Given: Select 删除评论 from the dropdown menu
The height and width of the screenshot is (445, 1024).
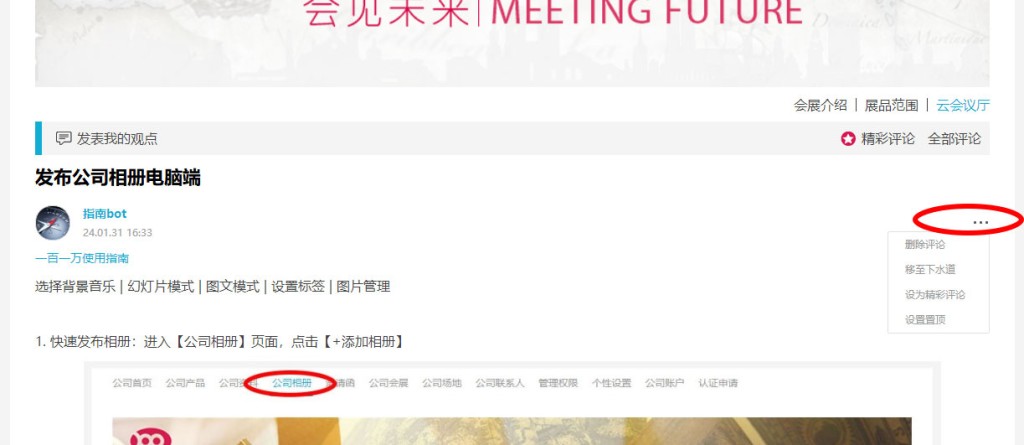Looking at the screenshot, I should [925, 244].
